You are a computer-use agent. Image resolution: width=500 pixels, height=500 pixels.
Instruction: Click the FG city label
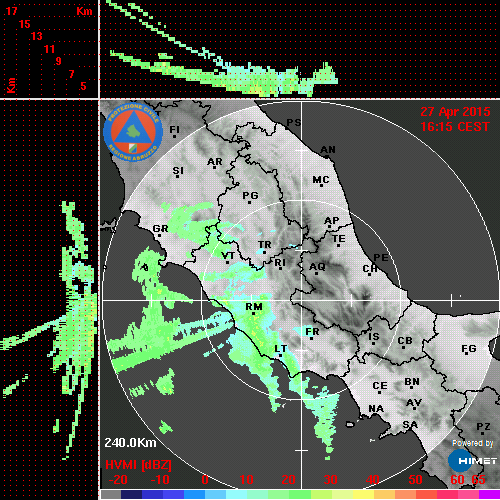point(469,349)
